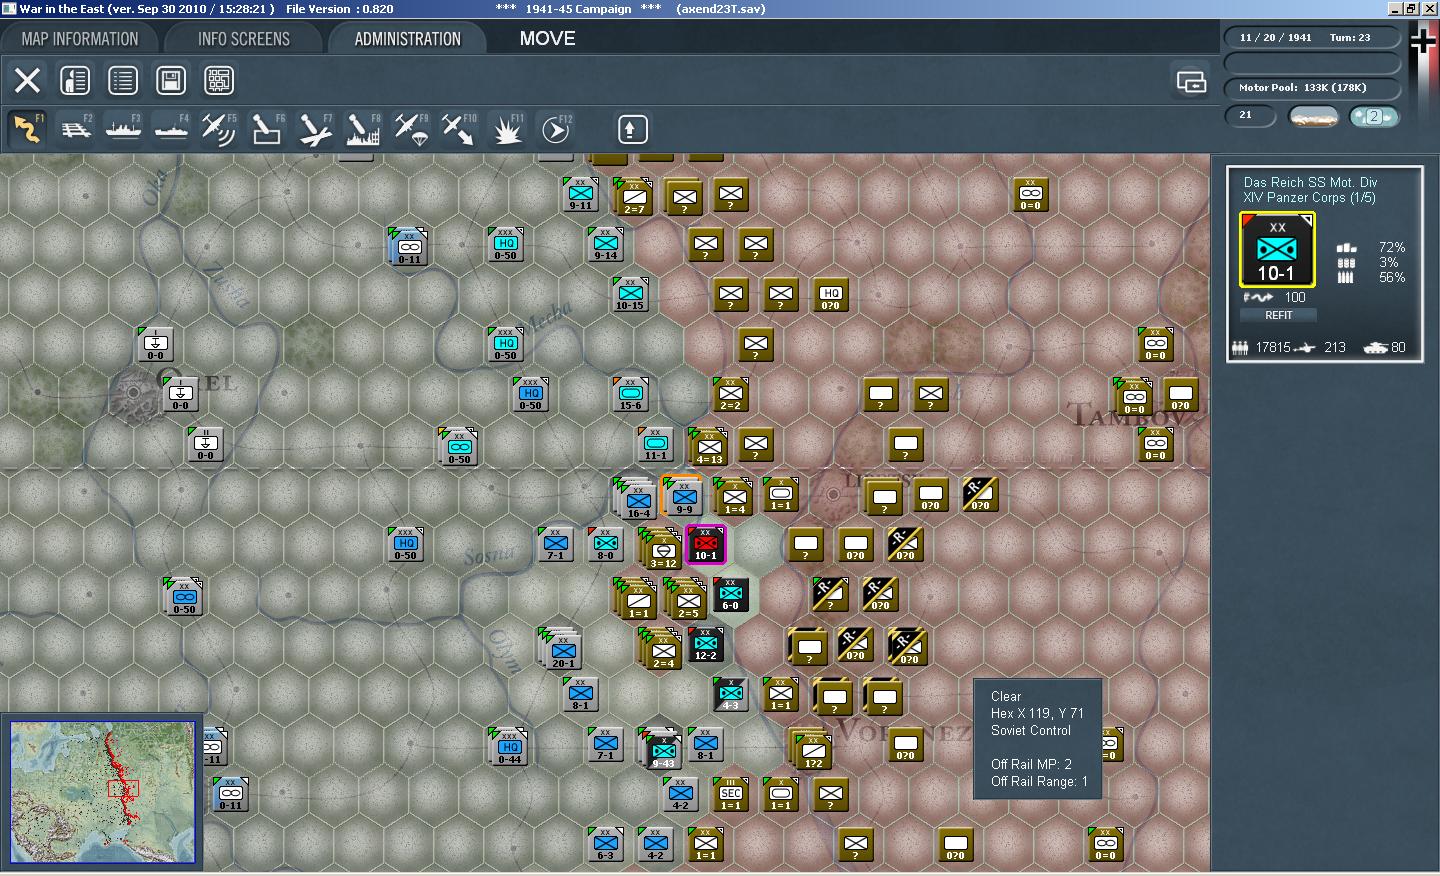Click the REFIT button in unit panel

[1278, 315]
